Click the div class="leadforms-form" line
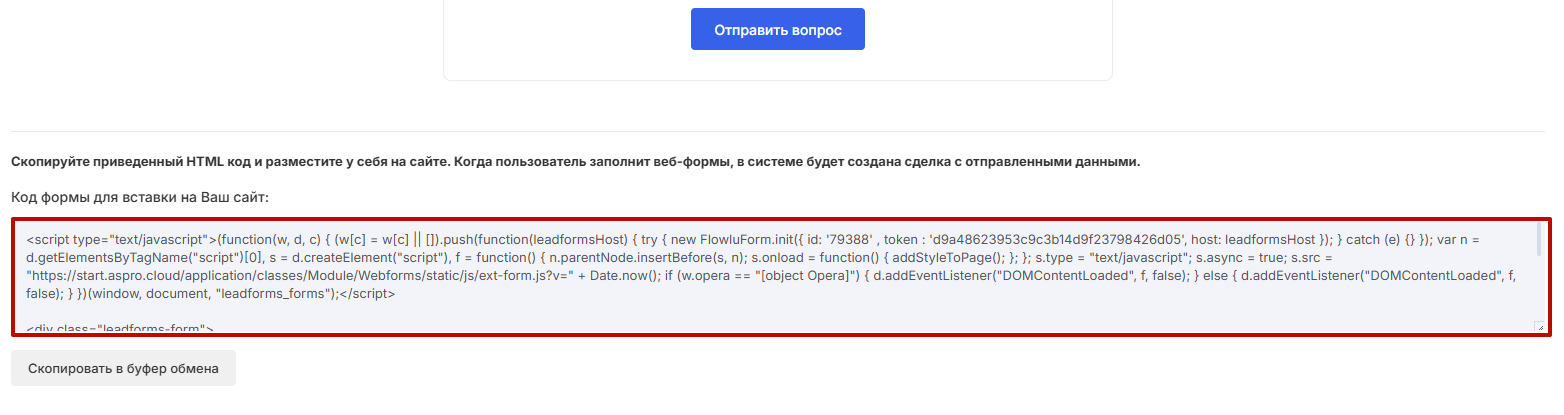 (x=120, y=328)
